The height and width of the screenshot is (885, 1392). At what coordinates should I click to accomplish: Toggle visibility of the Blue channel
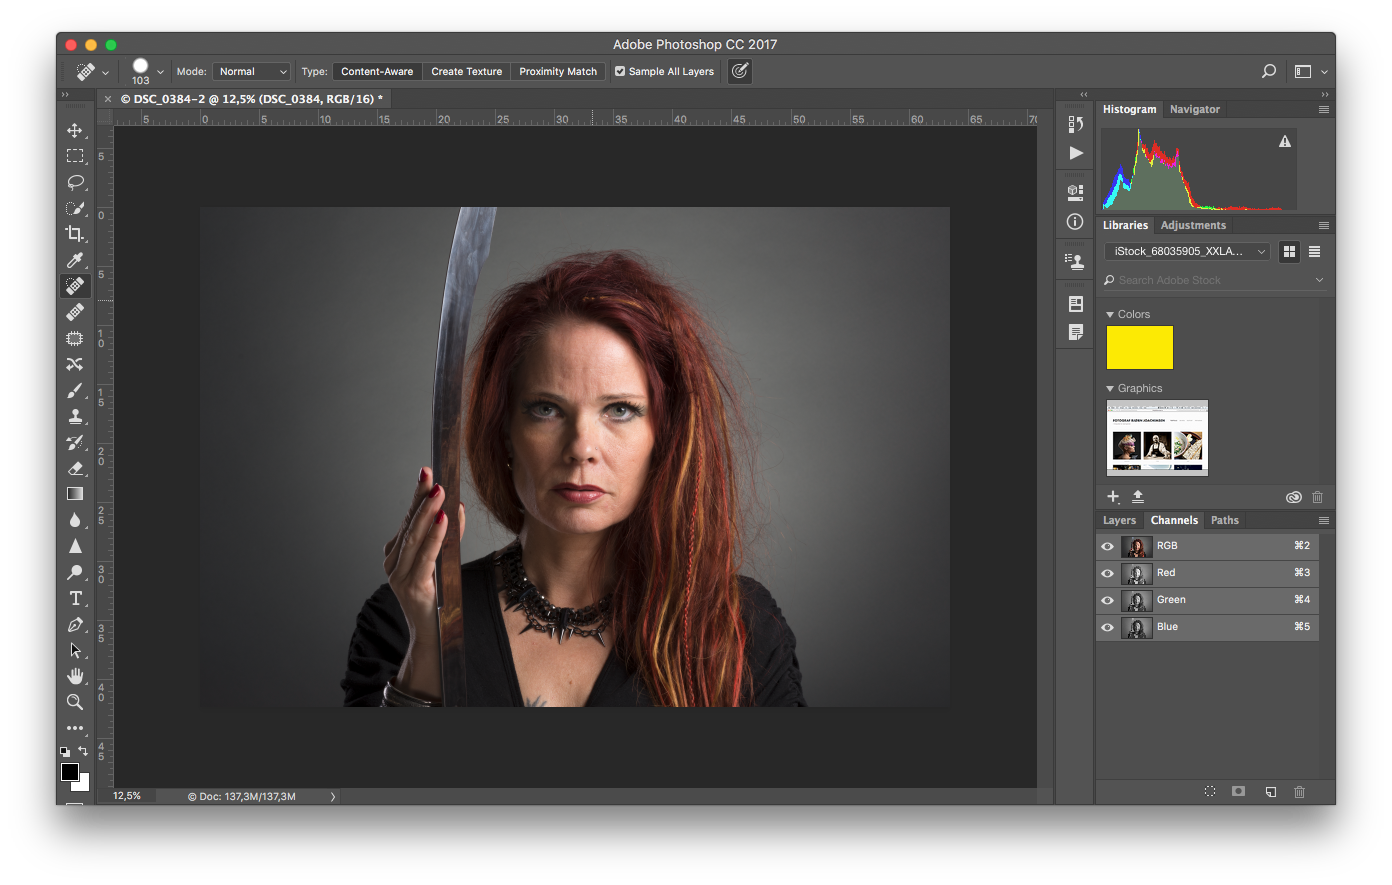1107,627
